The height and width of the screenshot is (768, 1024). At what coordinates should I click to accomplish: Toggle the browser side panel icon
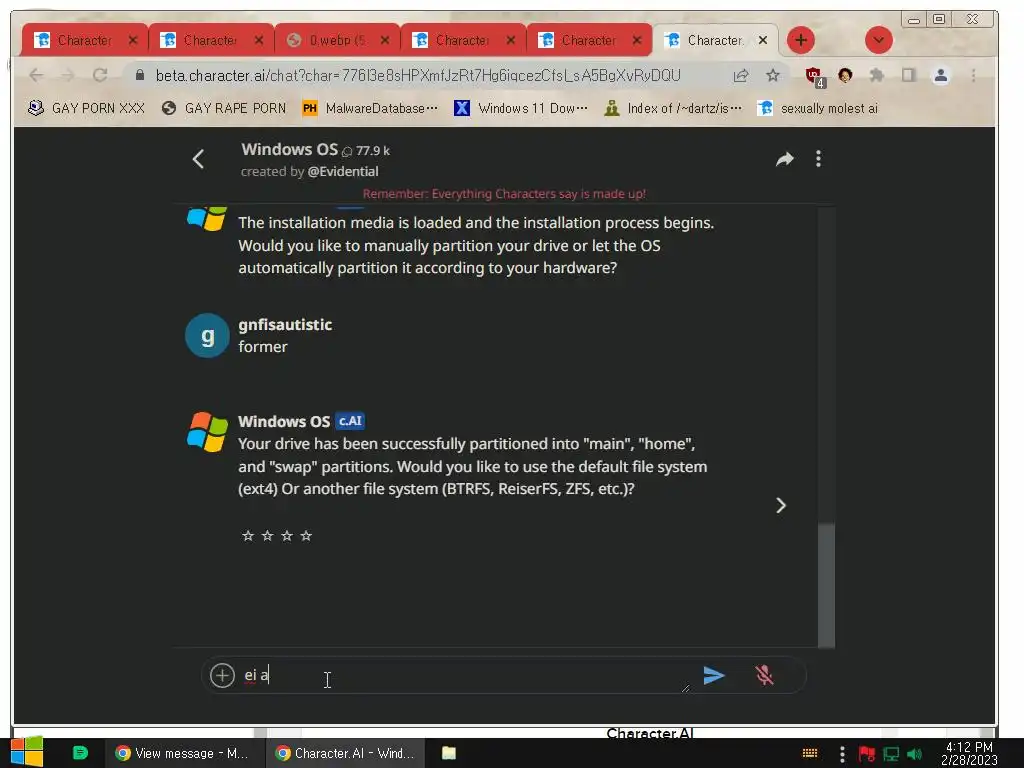(908, 76)
